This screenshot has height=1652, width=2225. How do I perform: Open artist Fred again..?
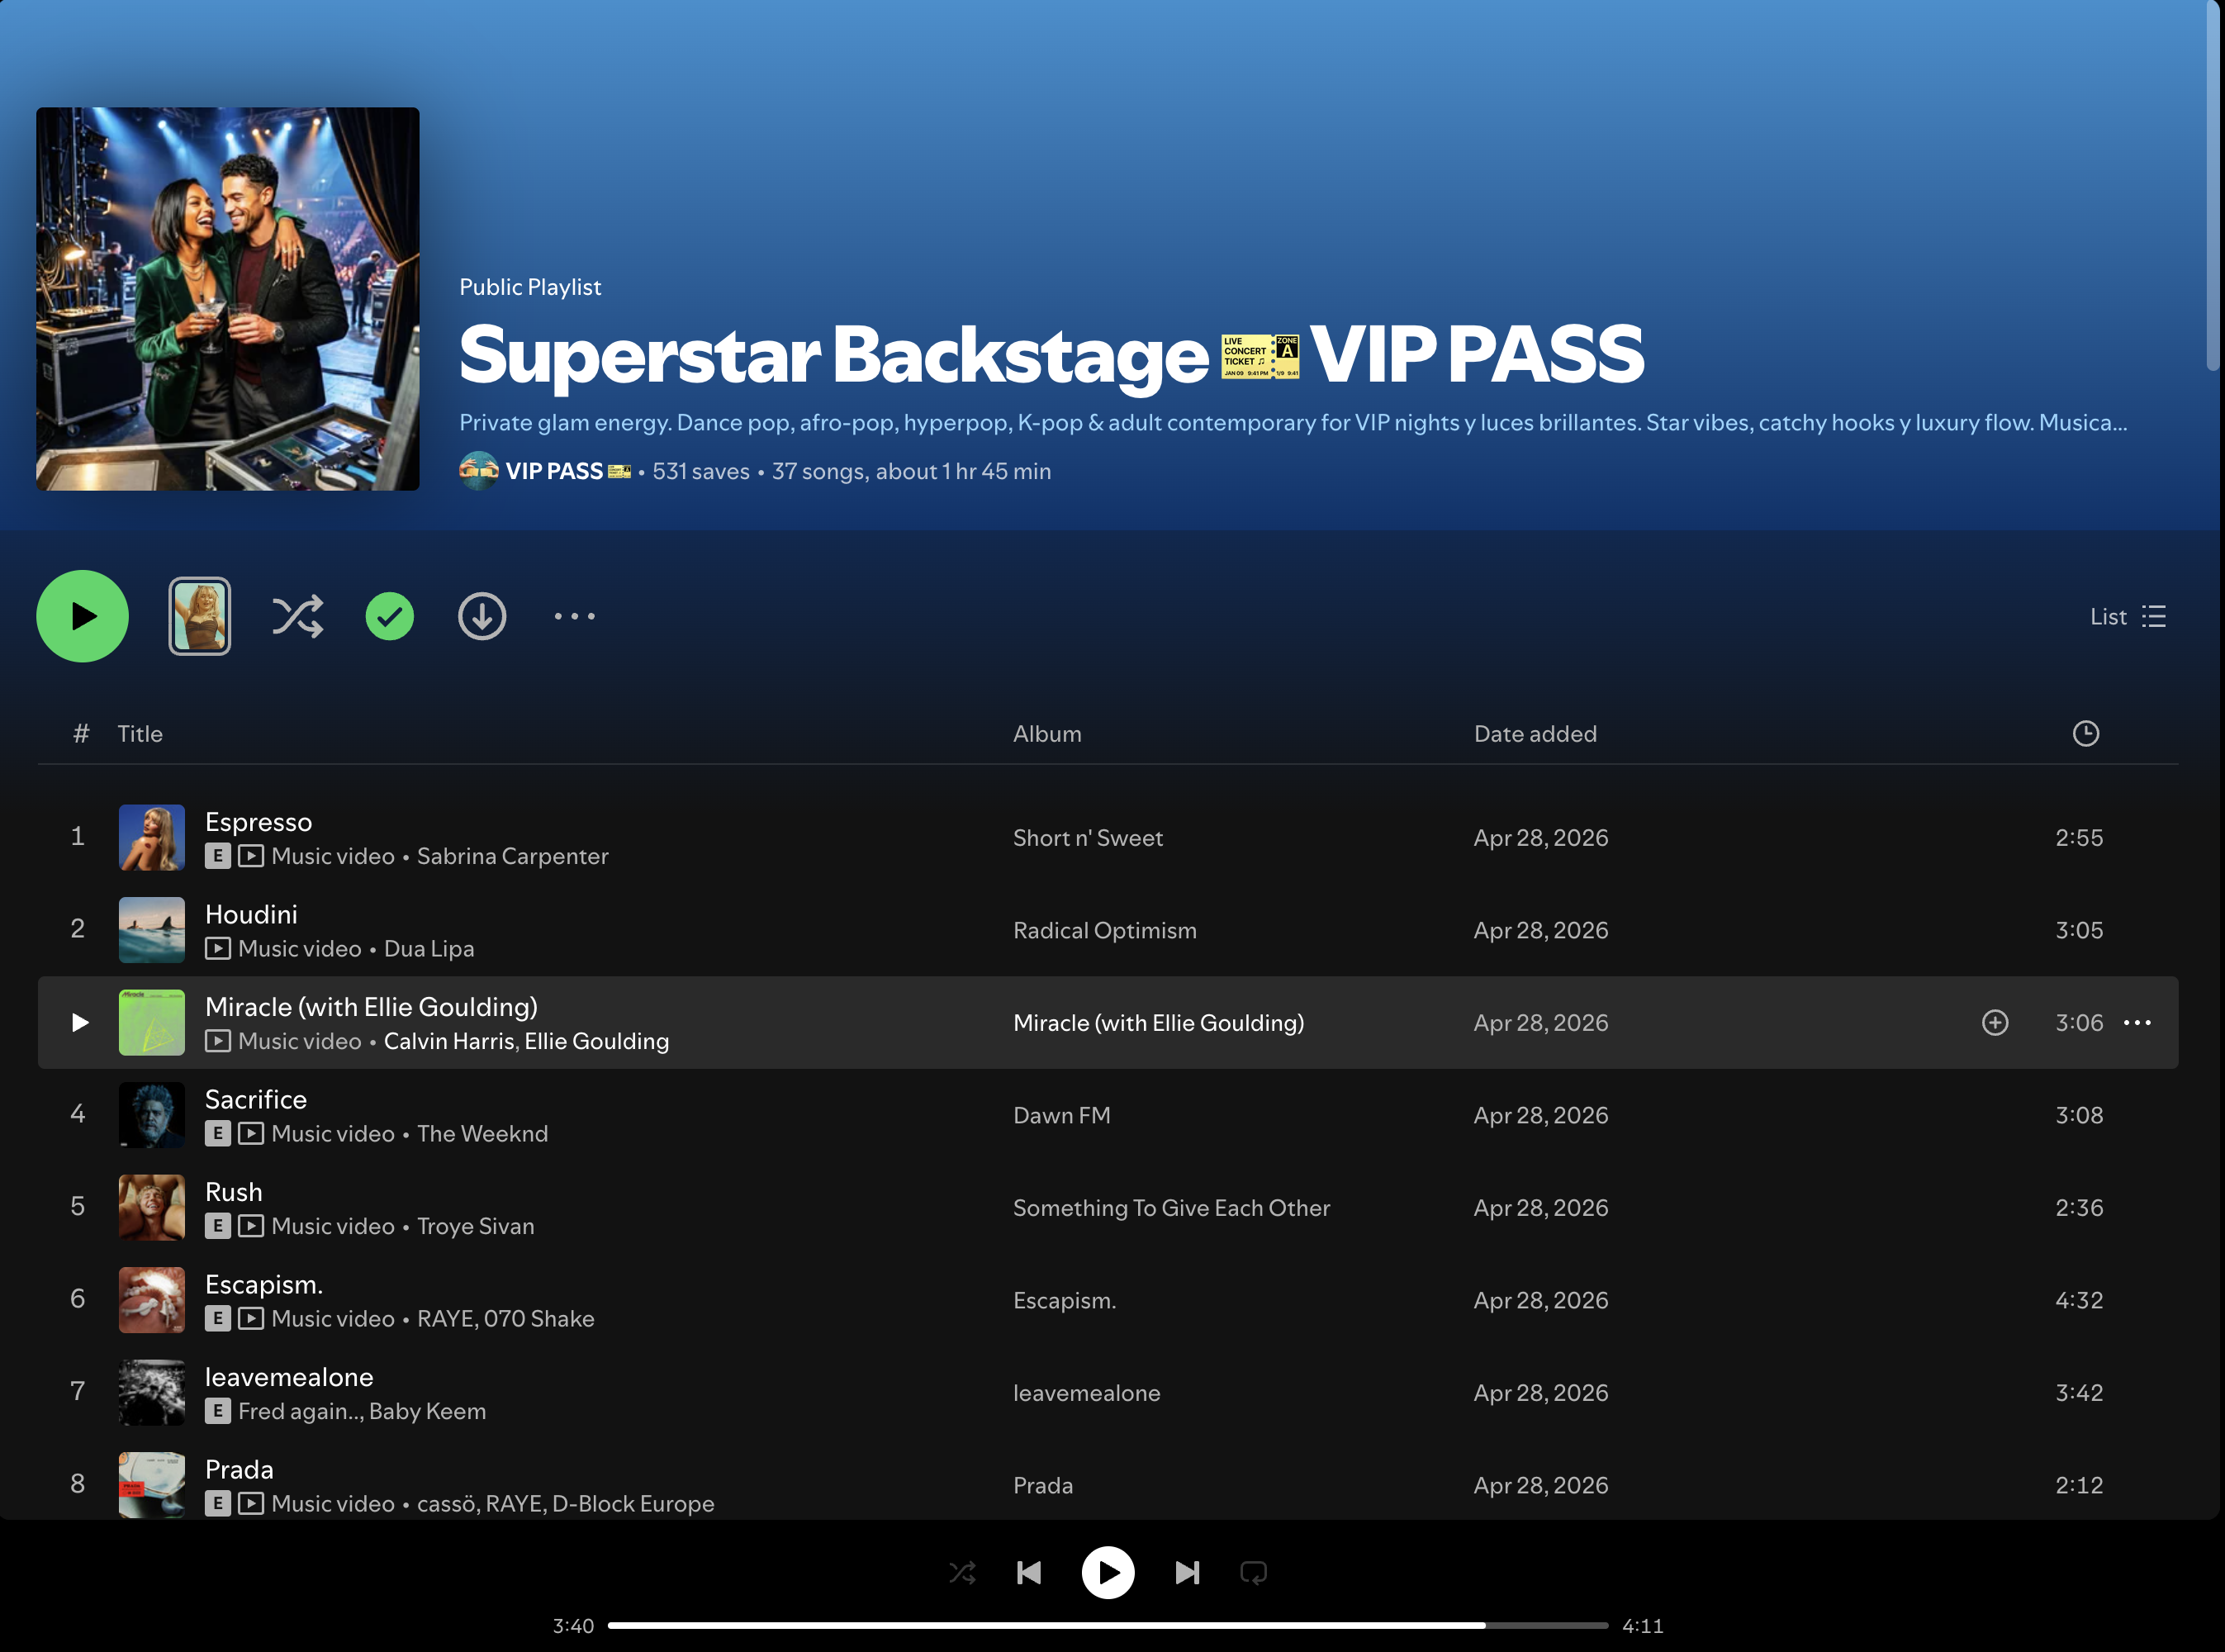click(300, 1411)
